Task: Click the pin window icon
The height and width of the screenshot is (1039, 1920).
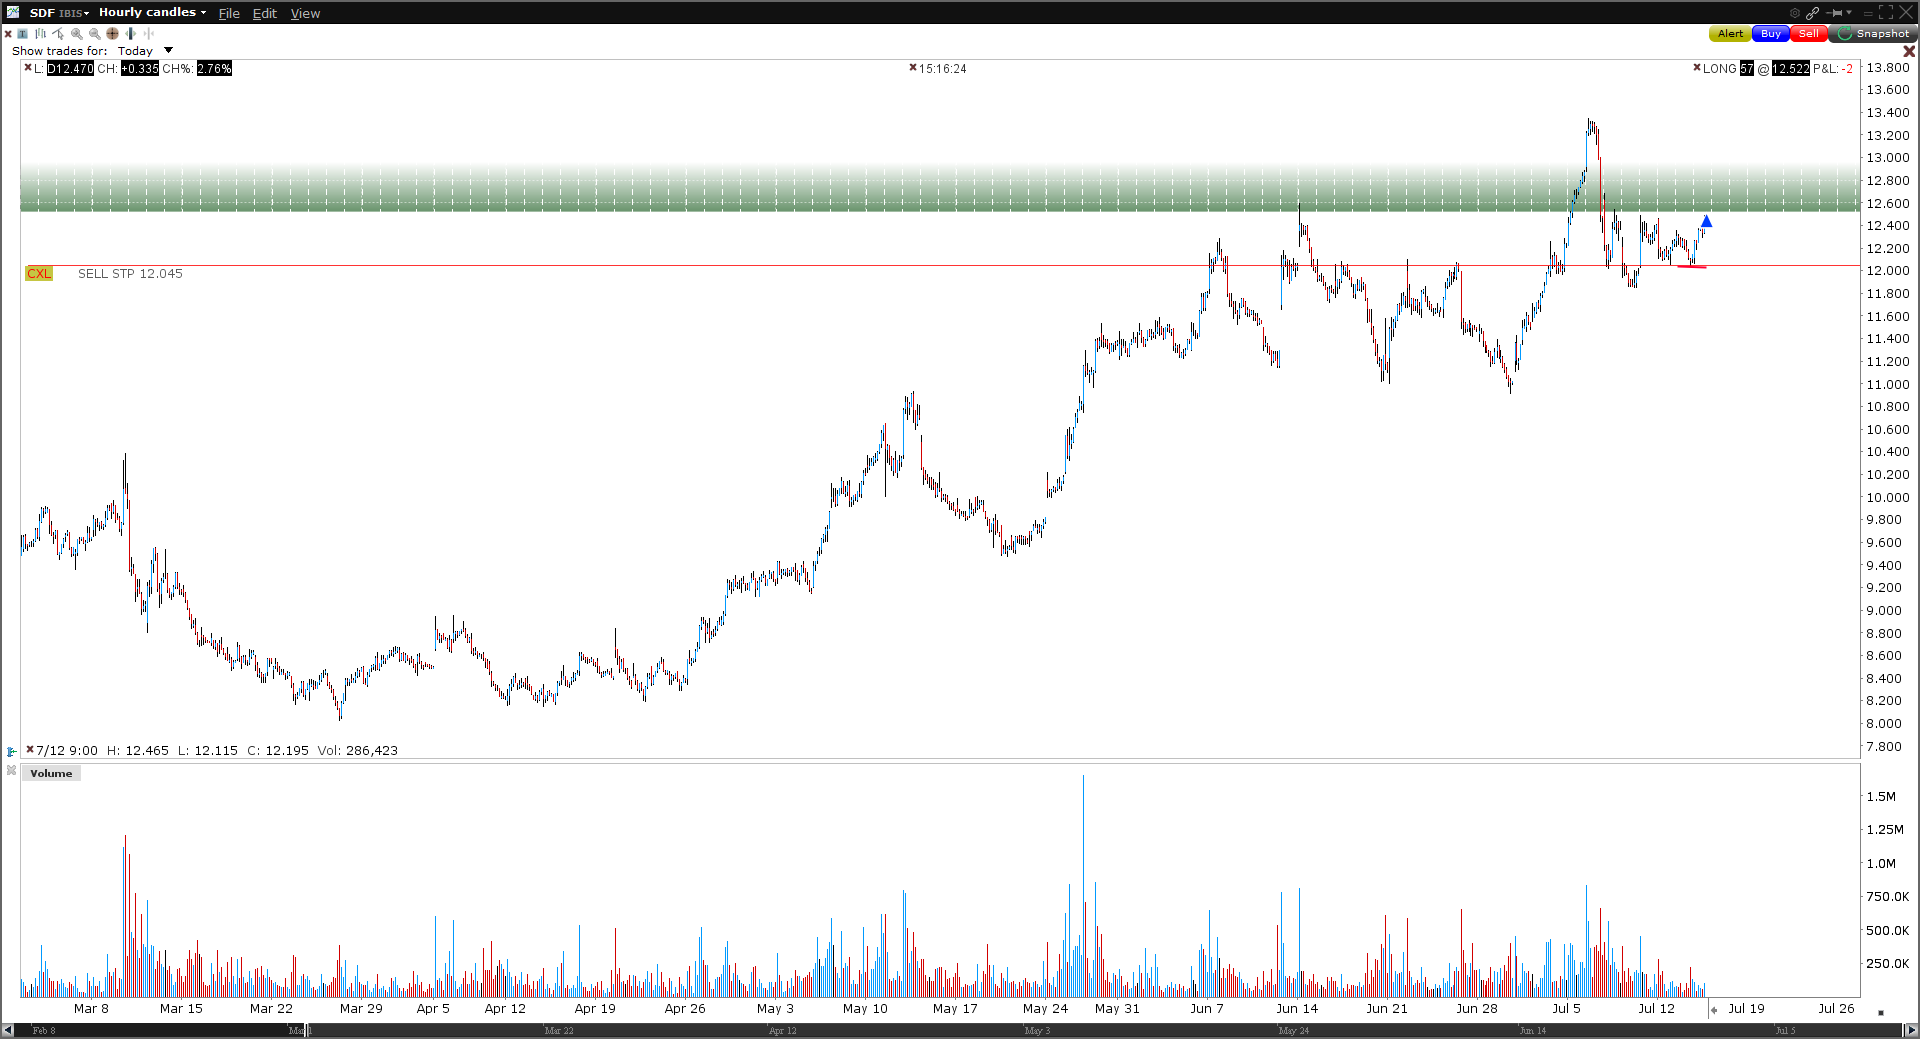Action: [1834, 13]
